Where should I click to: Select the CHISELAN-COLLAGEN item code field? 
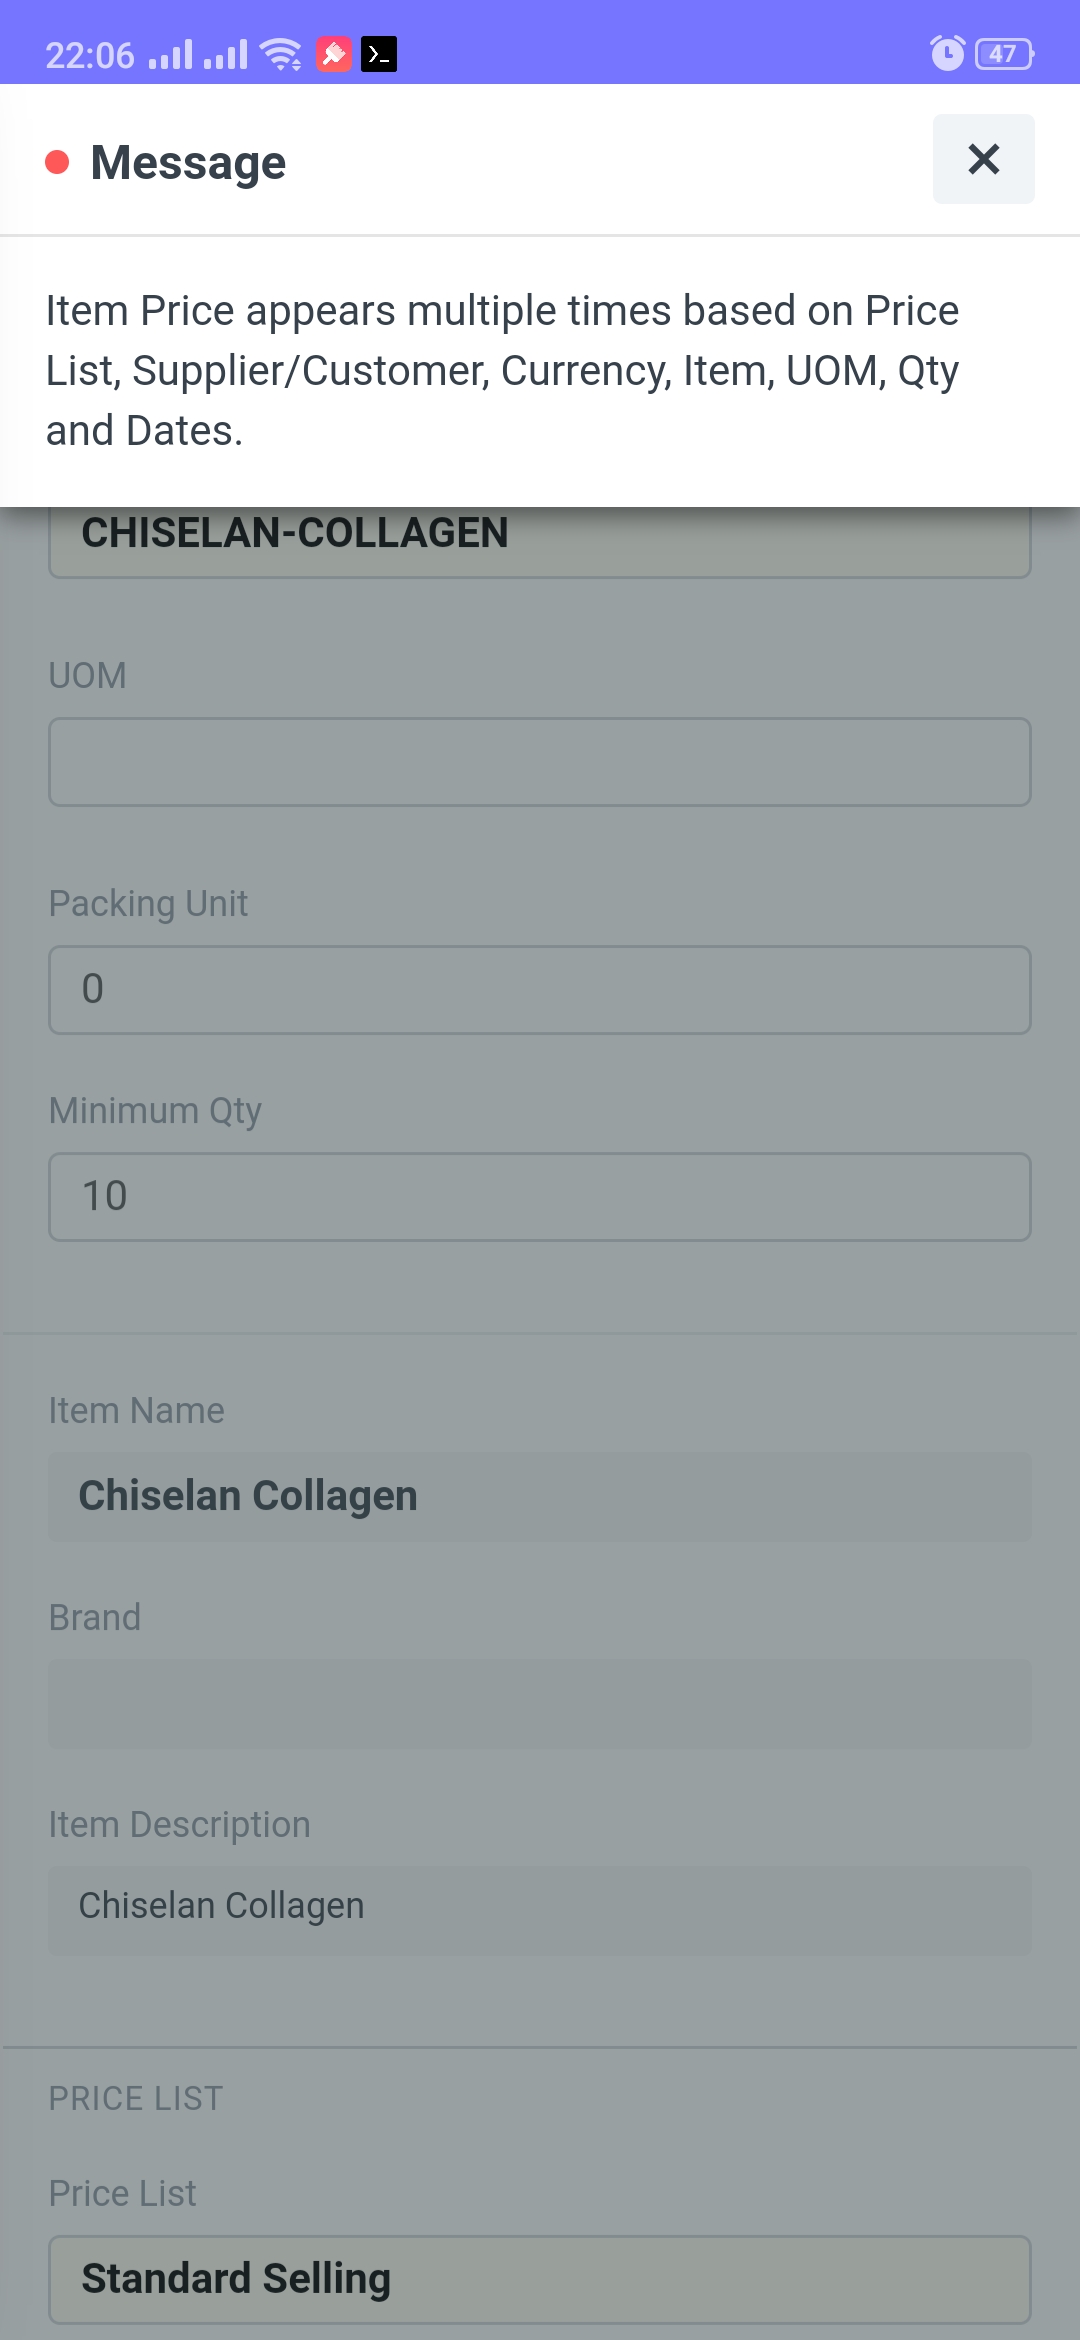(x=540, y=541)
